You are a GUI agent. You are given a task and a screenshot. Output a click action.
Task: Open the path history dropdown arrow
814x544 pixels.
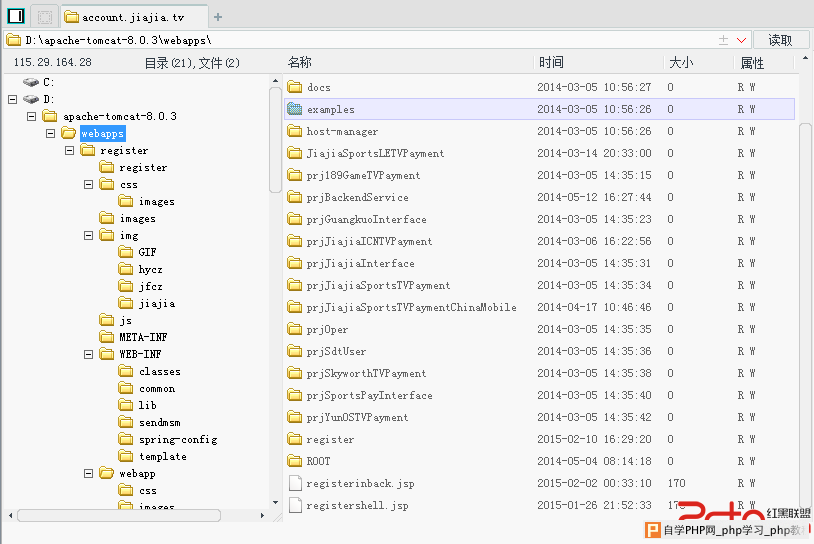click(x=742, y=40)
